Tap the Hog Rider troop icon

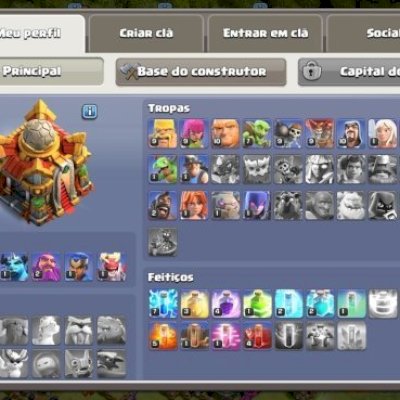click(162, 205)
